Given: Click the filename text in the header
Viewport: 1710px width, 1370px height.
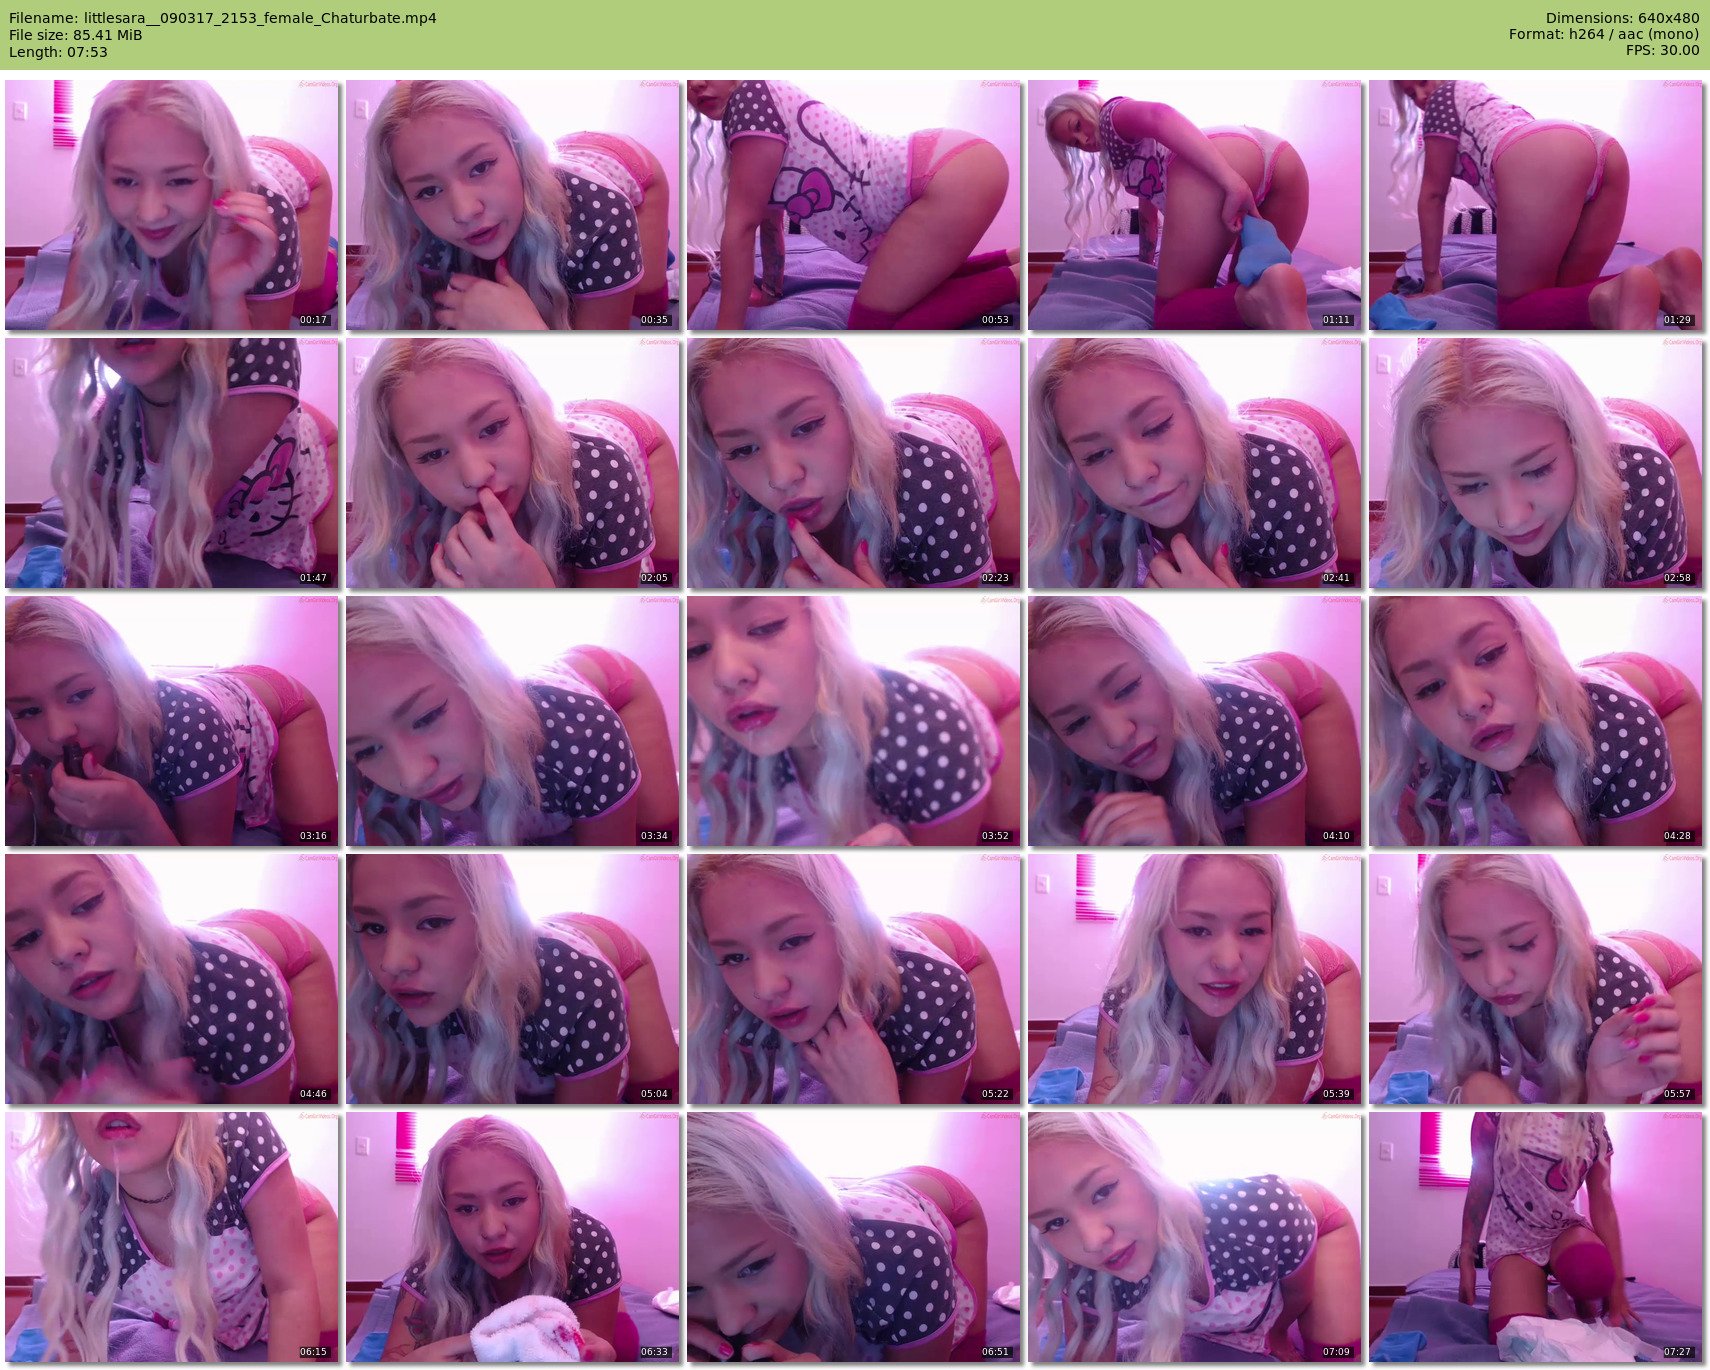Looking at the screenshot, I should (223, 18).
